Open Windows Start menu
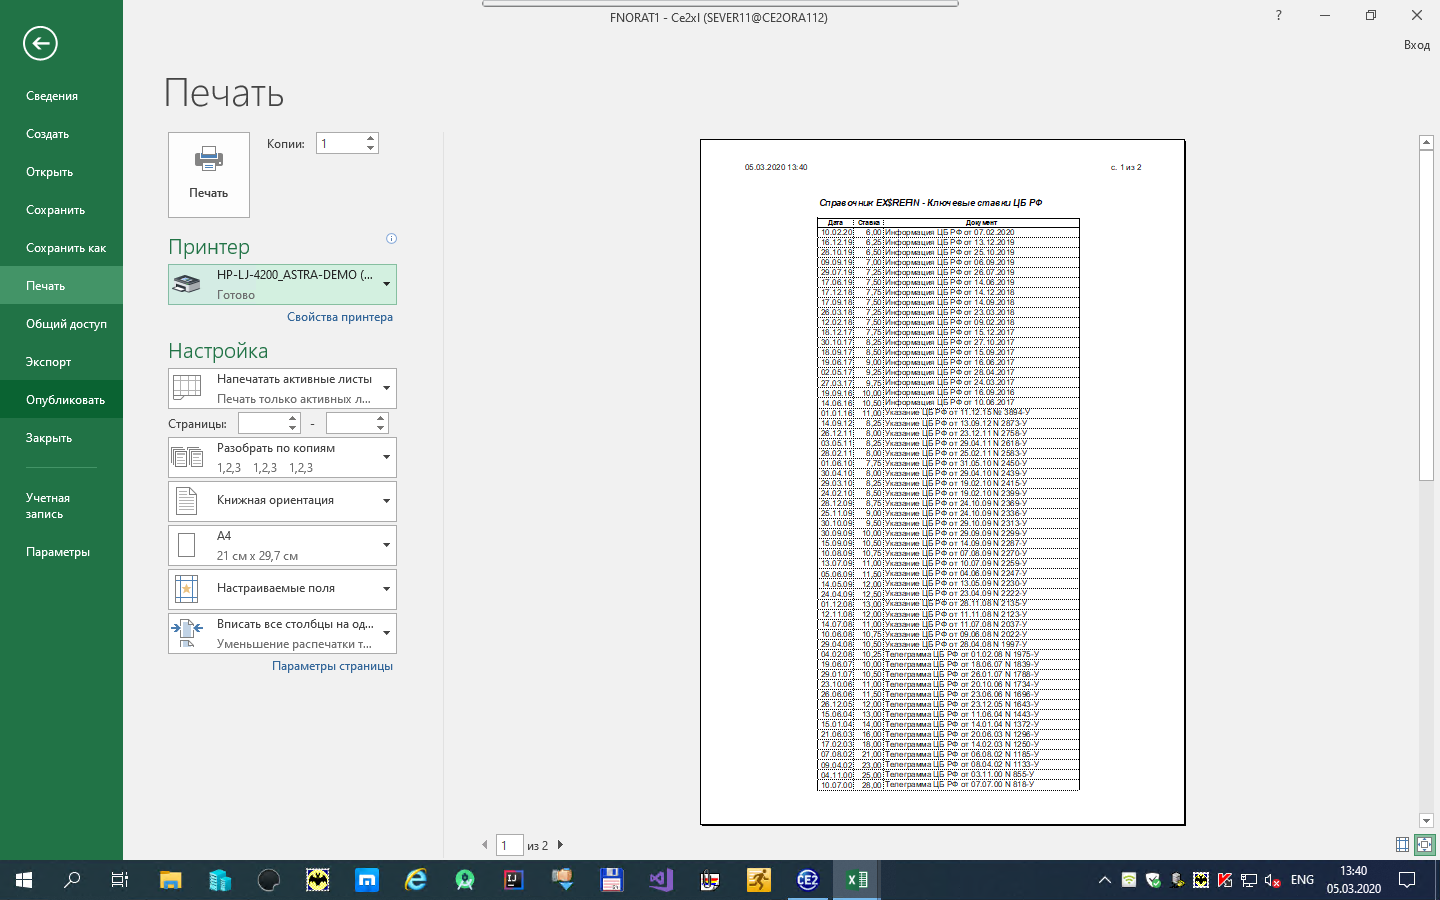 tap(24, 880)
